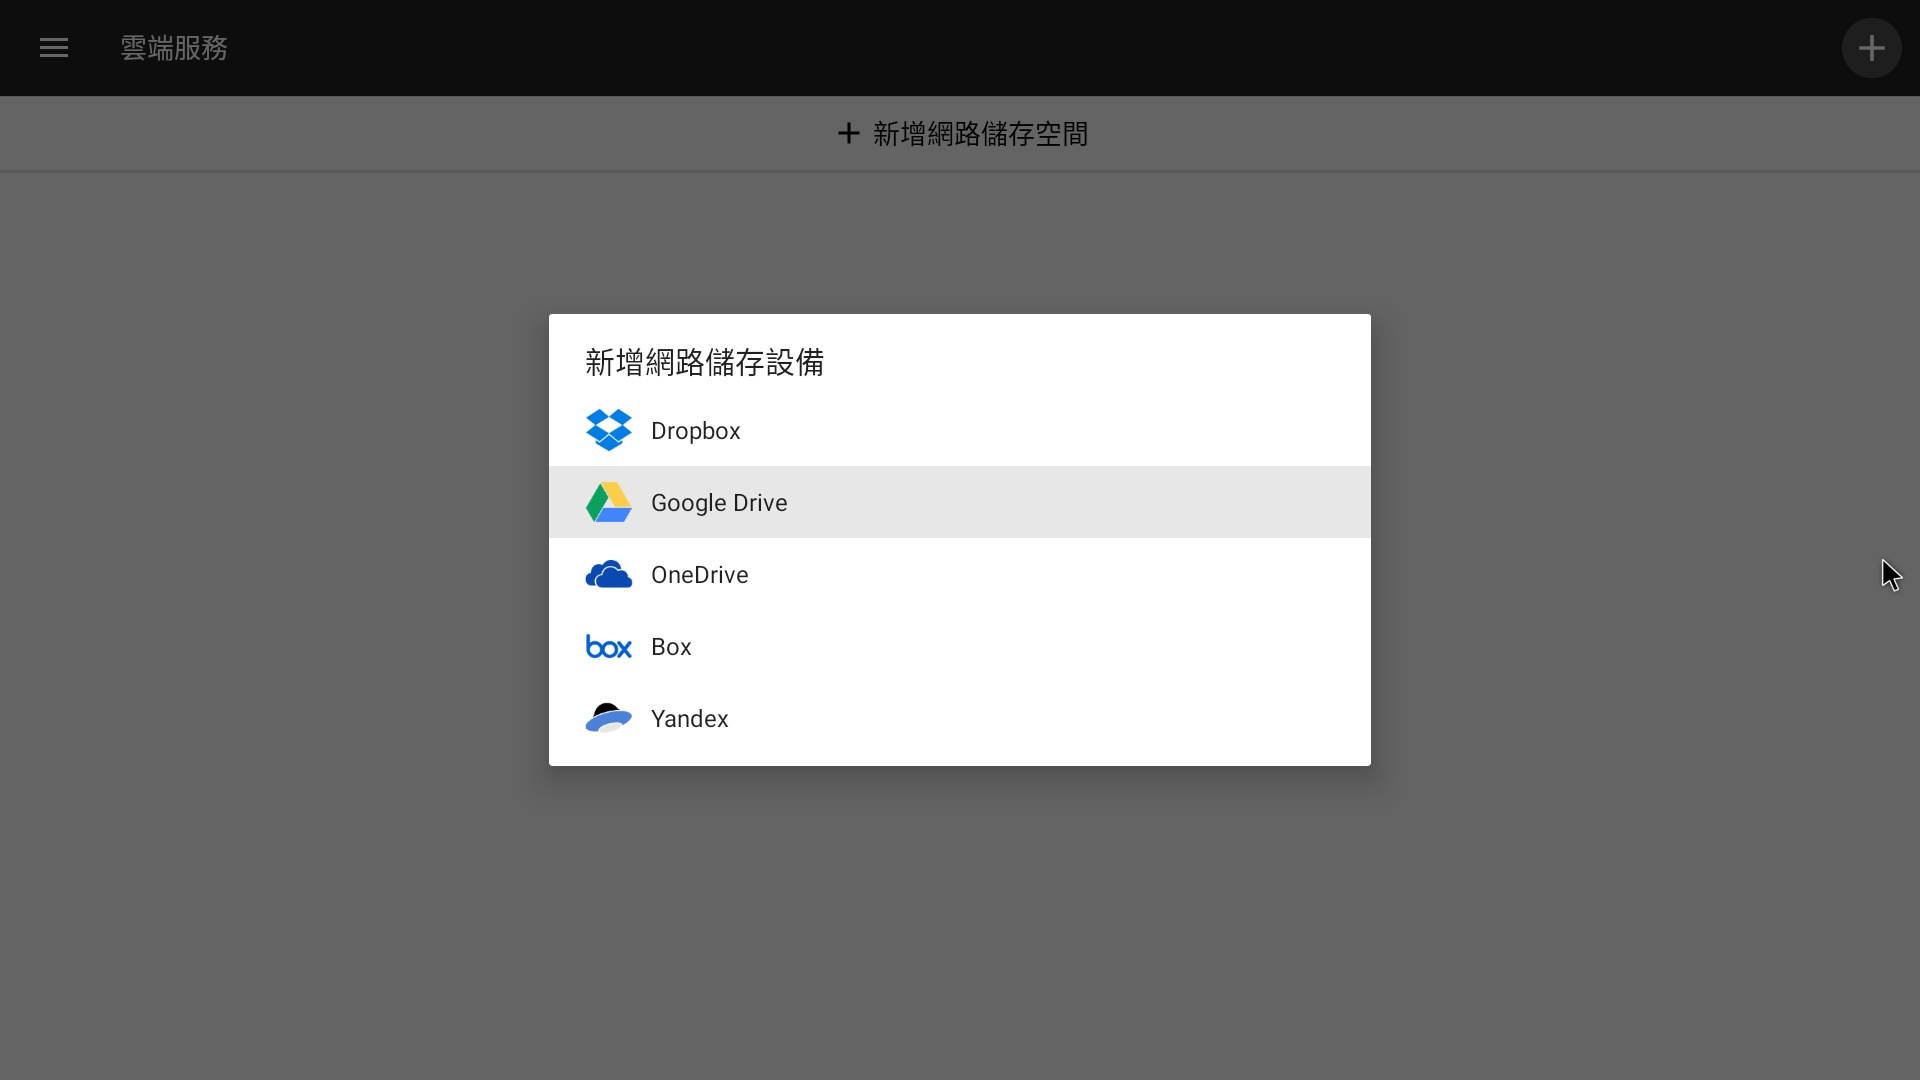The width and height of the screenshot is (1920, 1080).
Task: Select the Box option
Action: click(960, 646)
